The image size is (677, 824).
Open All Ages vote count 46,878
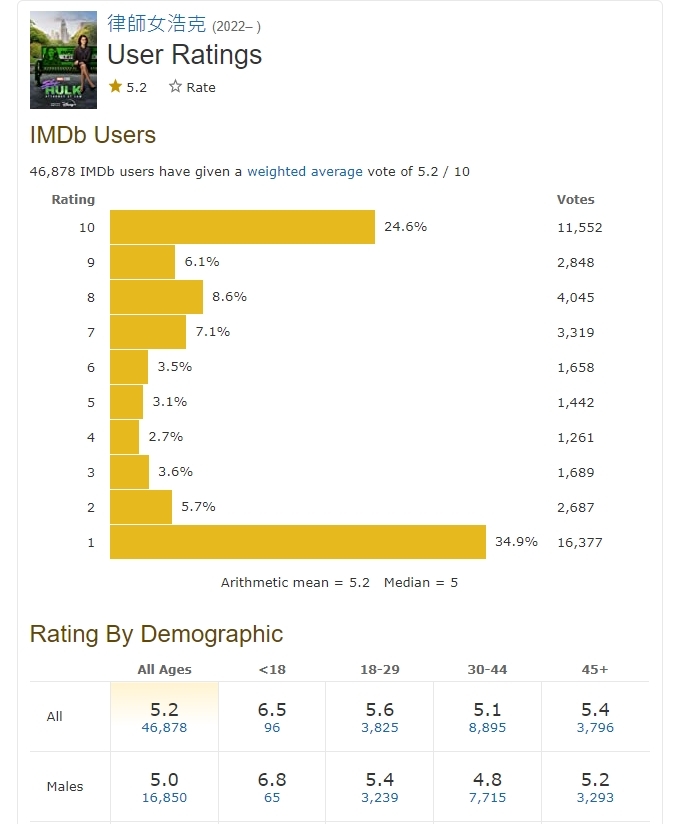pyautogui.click(x=164, y=728)
